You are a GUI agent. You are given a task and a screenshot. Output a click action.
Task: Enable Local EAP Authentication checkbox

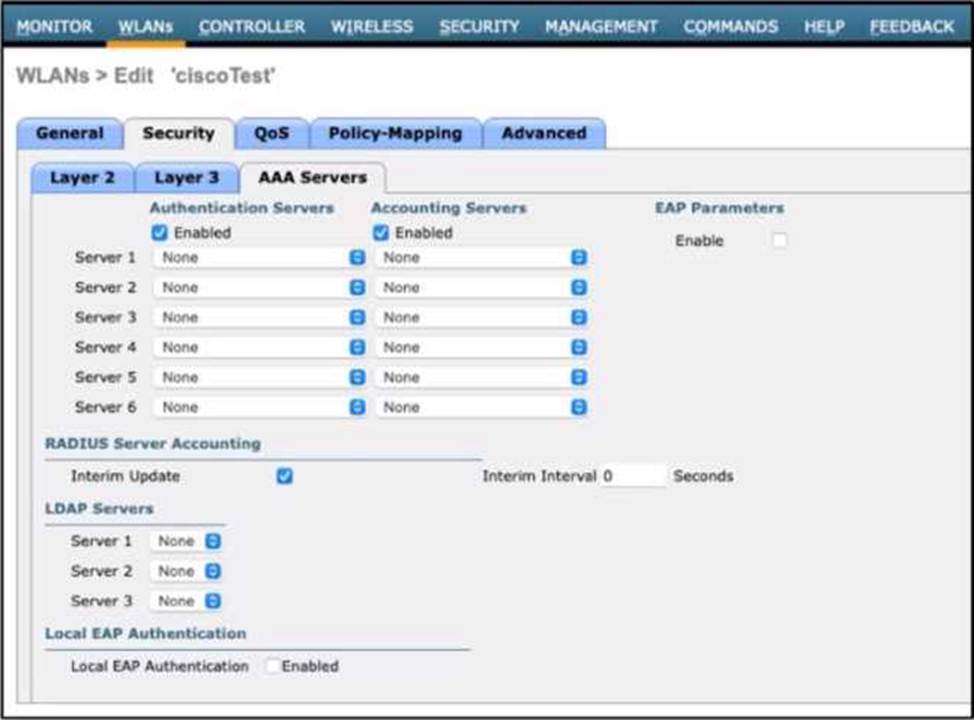coord(272,666)
